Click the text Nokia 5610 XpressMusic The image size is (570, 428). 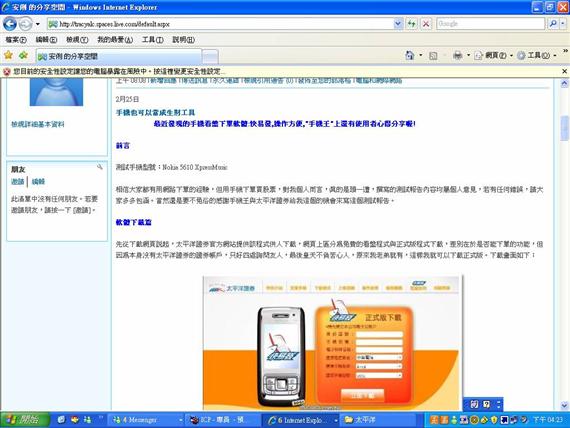pos(195,167)
